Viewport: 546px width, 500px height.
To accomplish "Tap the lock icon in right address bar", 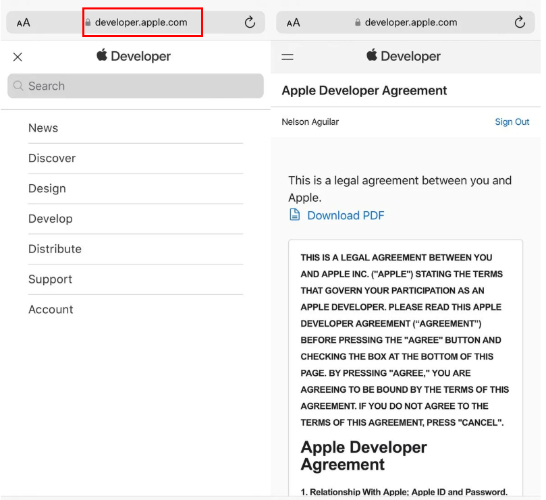I will [x=358, y=22].
